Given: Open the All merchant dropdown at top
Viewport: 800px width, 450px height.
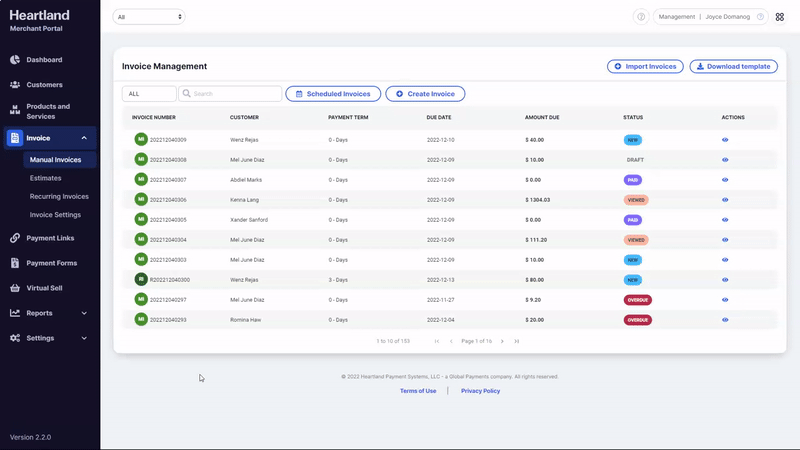Looking at the screenshot, I should 148,17.
